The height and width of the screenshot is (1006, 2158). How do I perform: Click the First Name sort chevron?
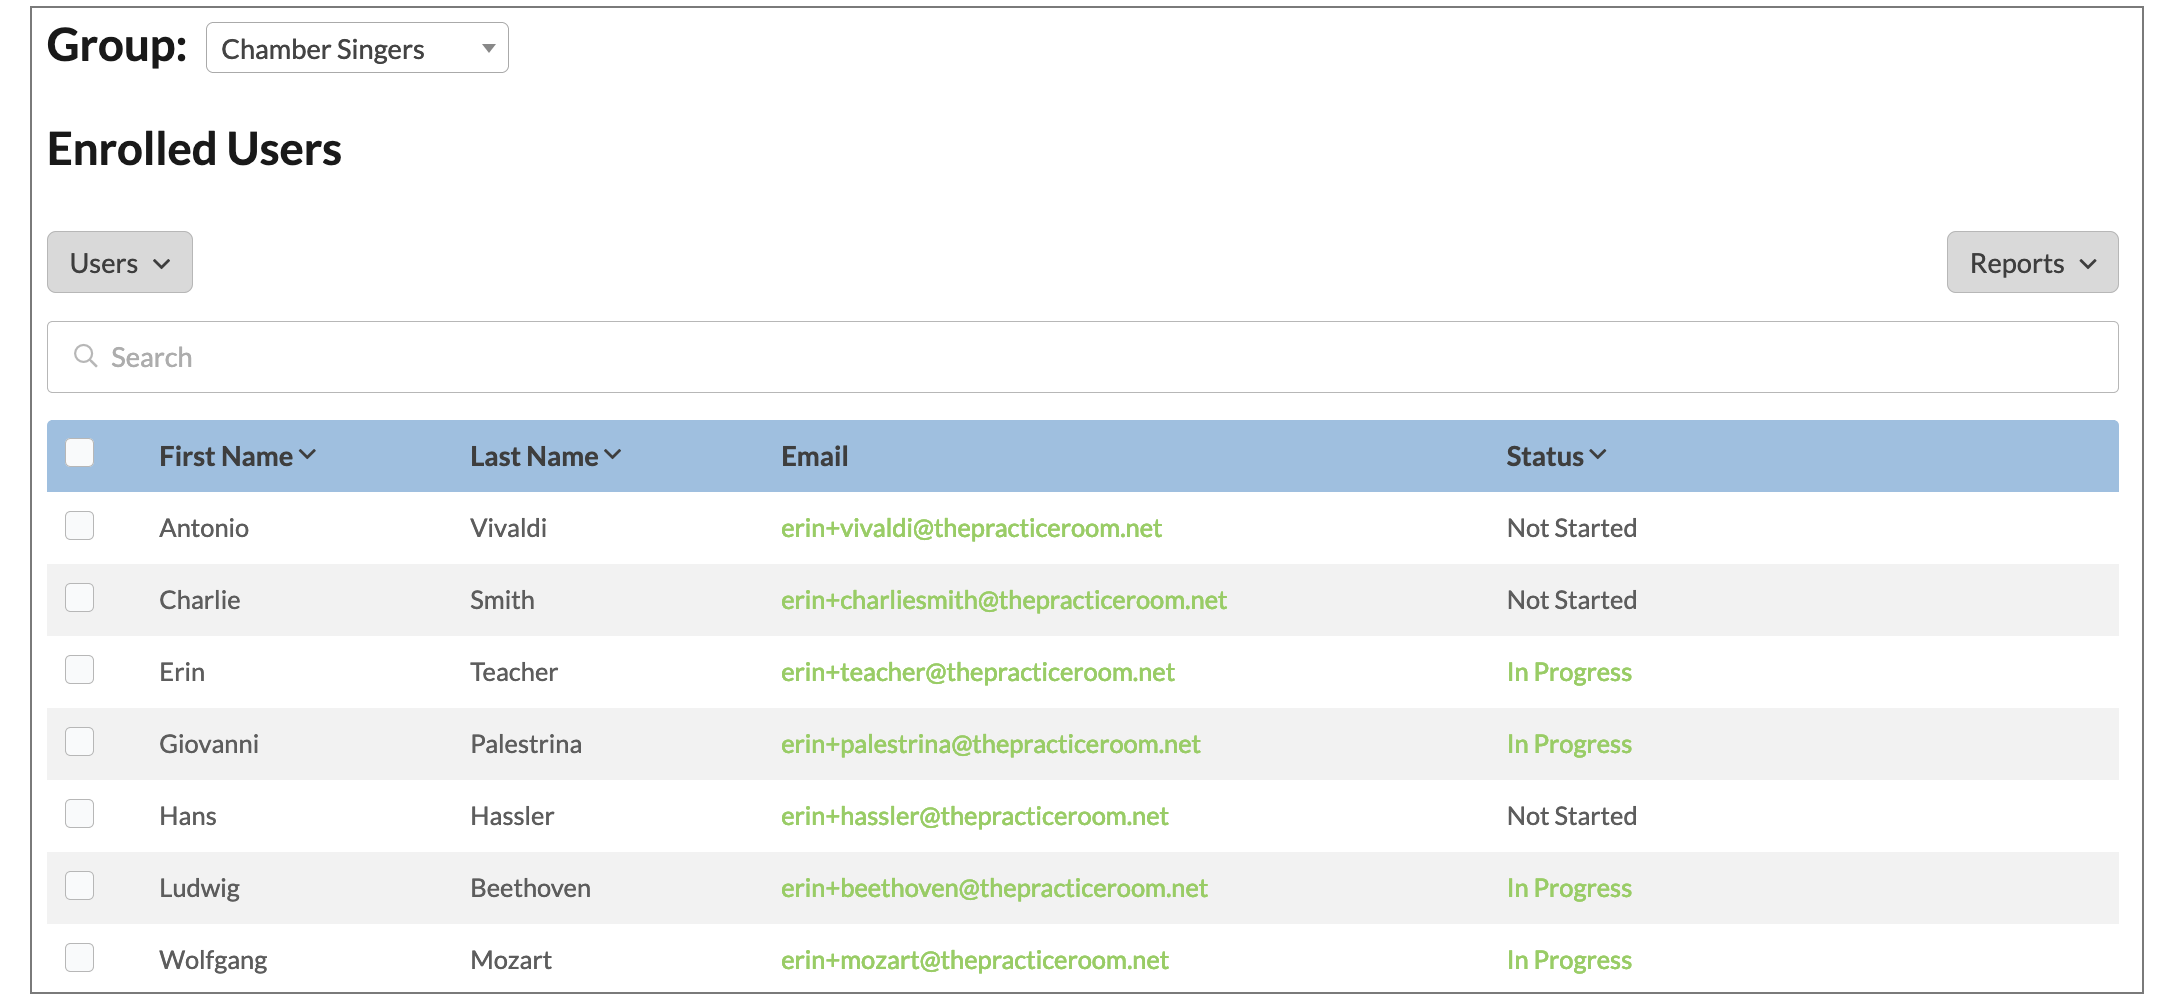click(308, 455)
